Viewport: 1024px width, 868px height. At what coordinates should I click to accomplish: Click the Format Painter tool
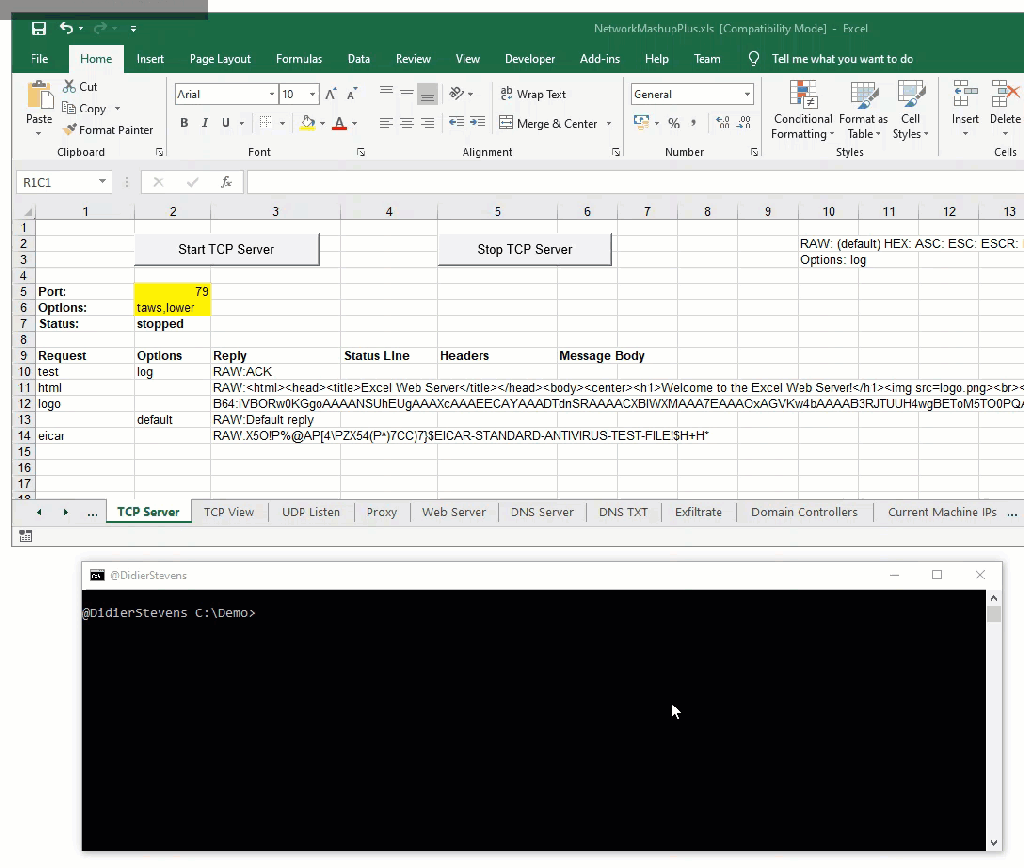[108, 130]
